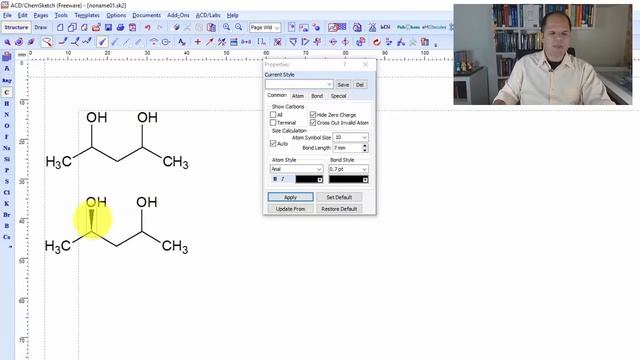
Task: Switch to Structure mode
Action: (16, 27)
